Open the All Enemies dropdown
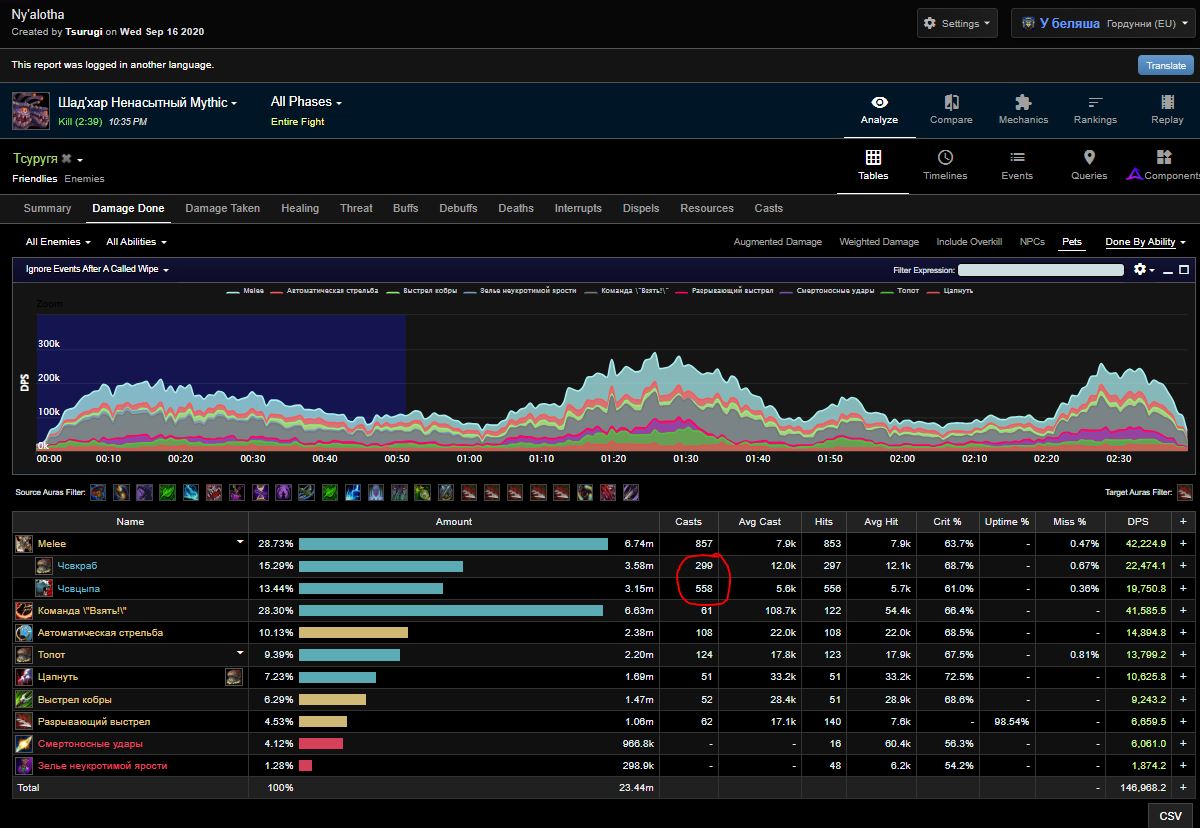The width and height of the screenshot is (1200, 828). point(58,242)
